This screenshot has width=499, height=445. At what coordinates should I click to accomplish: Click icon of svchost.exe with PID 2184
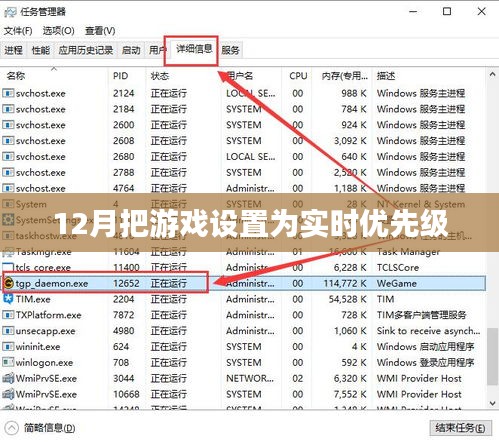coord(8,109)
